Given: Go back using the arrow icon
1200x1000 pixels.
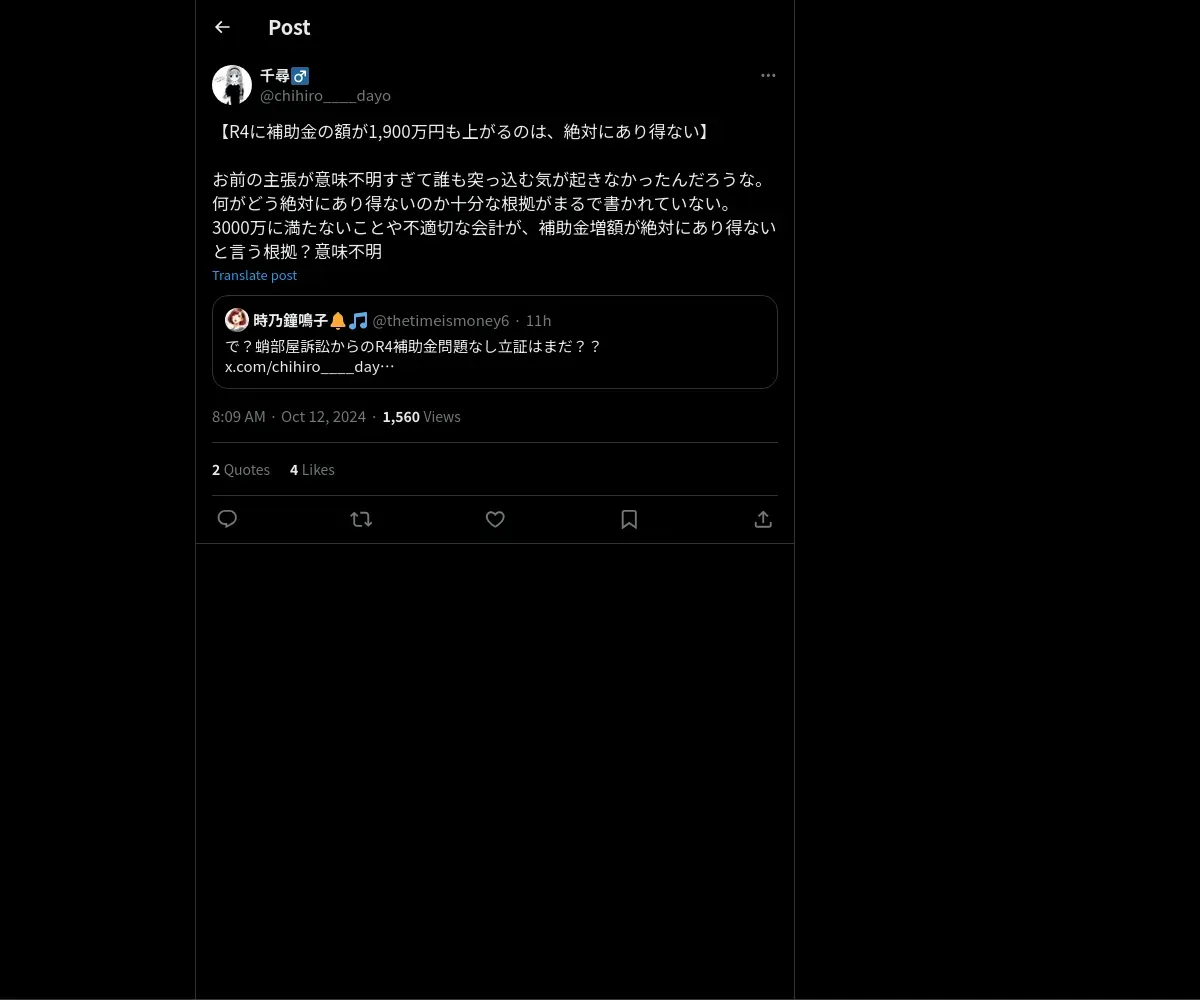Looking at the screenshot, I should pos(222,27).
